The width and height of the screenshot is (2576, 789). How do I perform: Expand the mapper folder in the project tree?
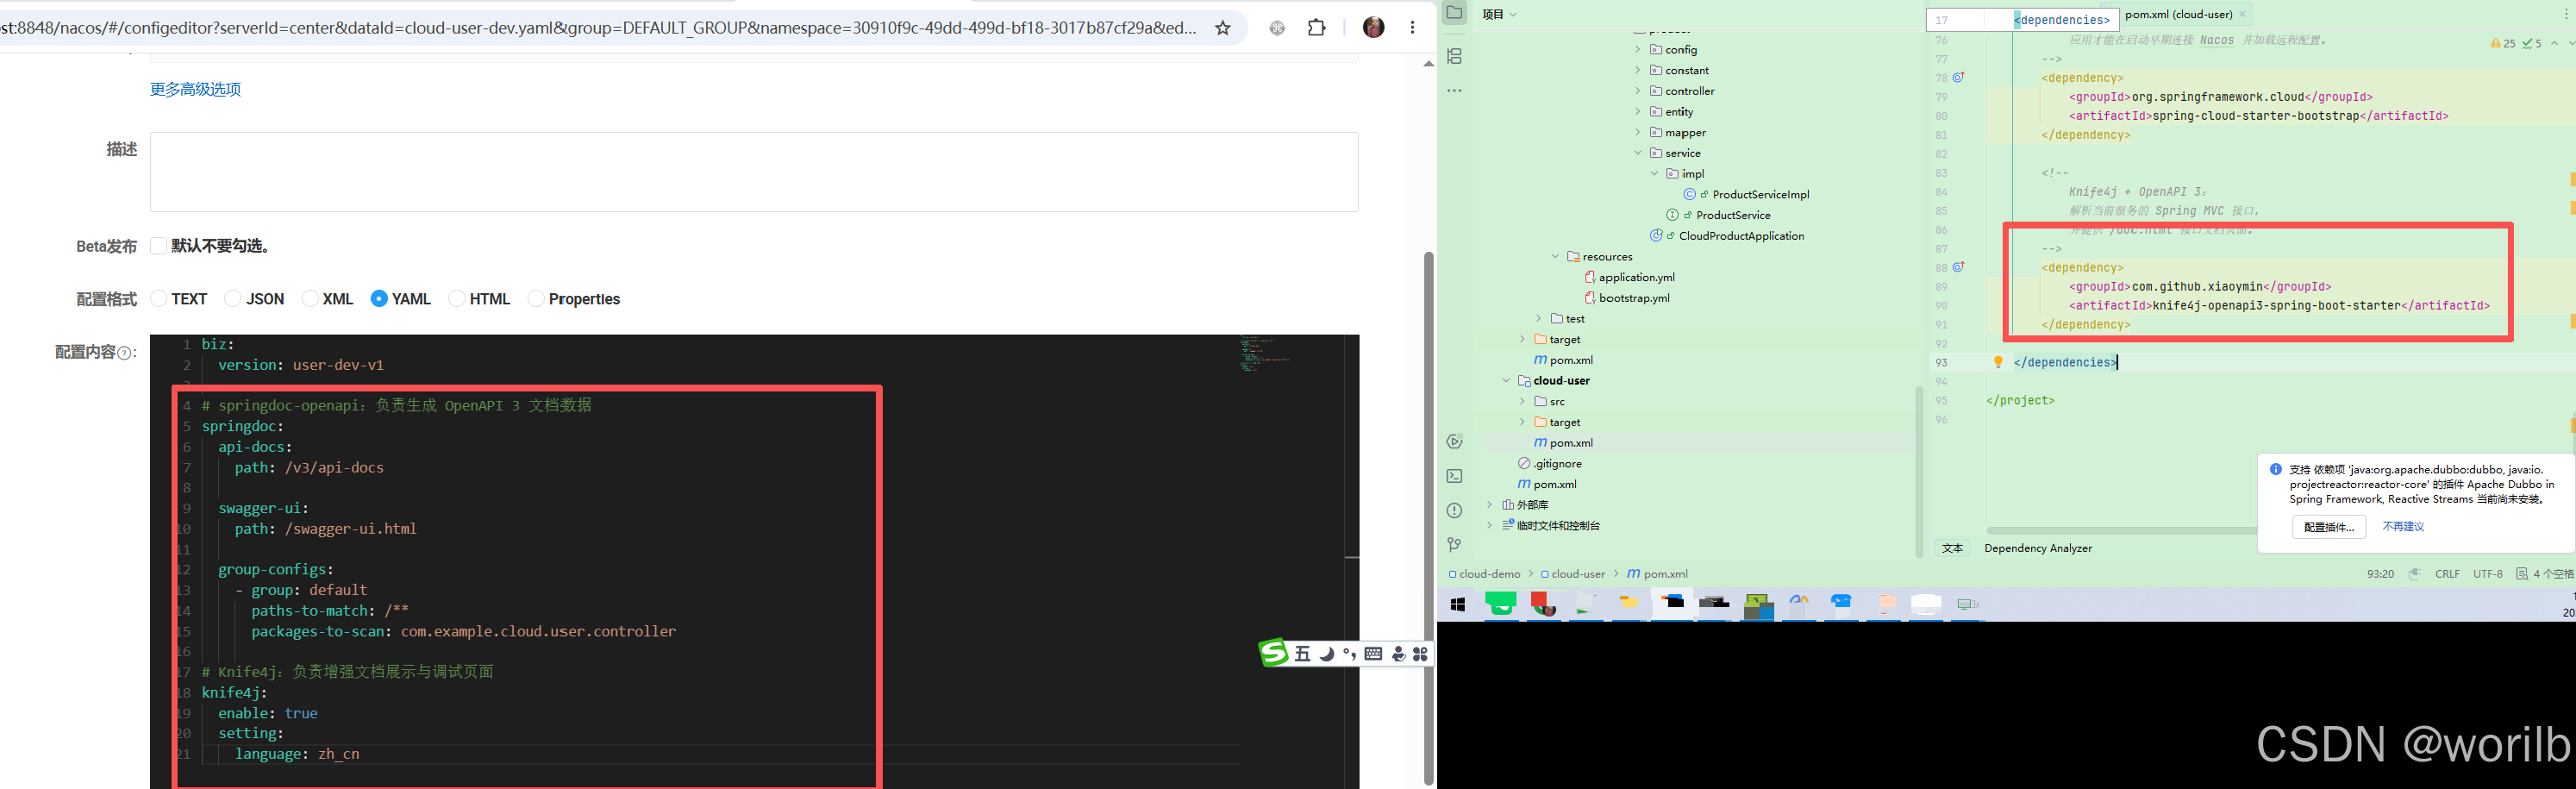pos(1638,132)
